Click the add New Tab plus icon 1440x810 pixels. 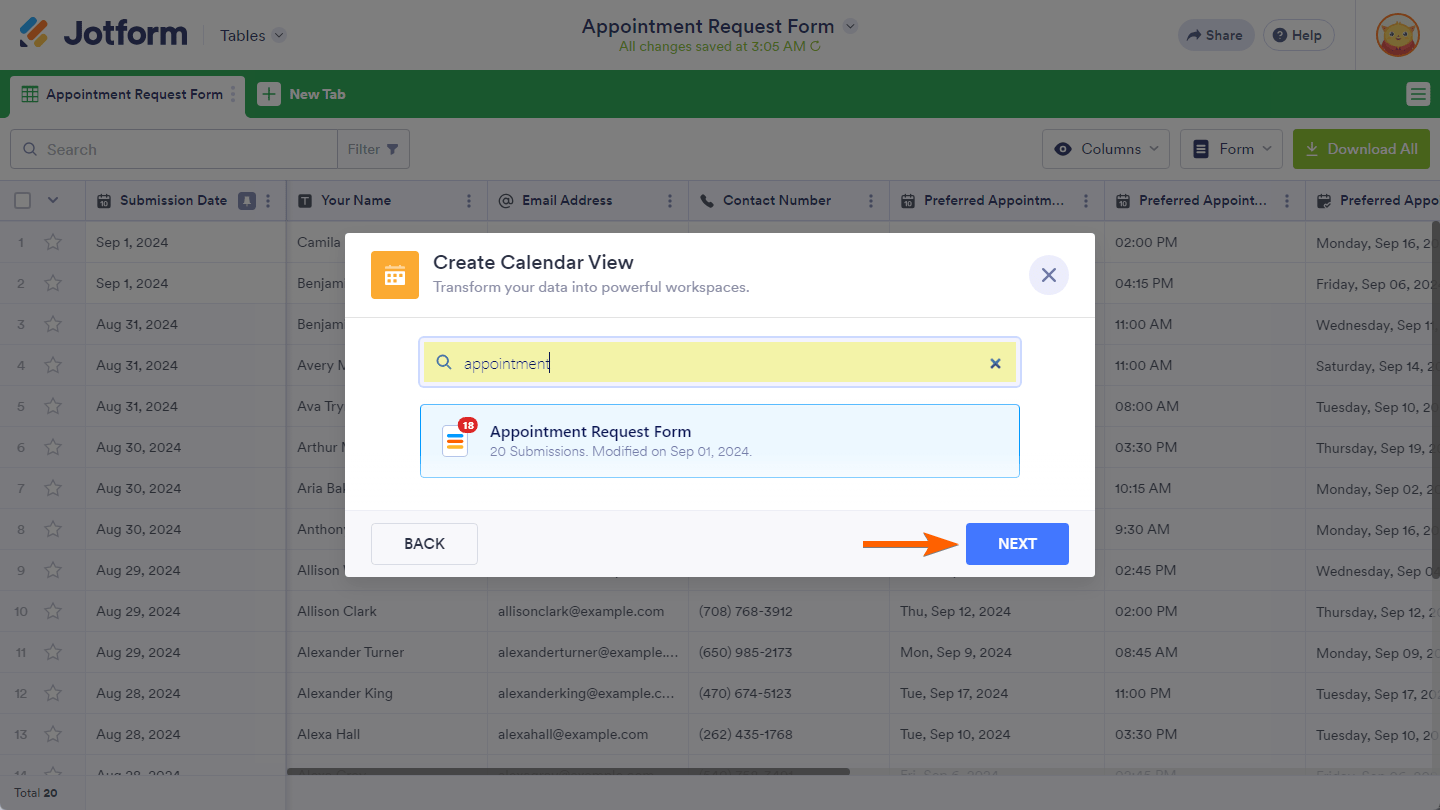point(269,94)
